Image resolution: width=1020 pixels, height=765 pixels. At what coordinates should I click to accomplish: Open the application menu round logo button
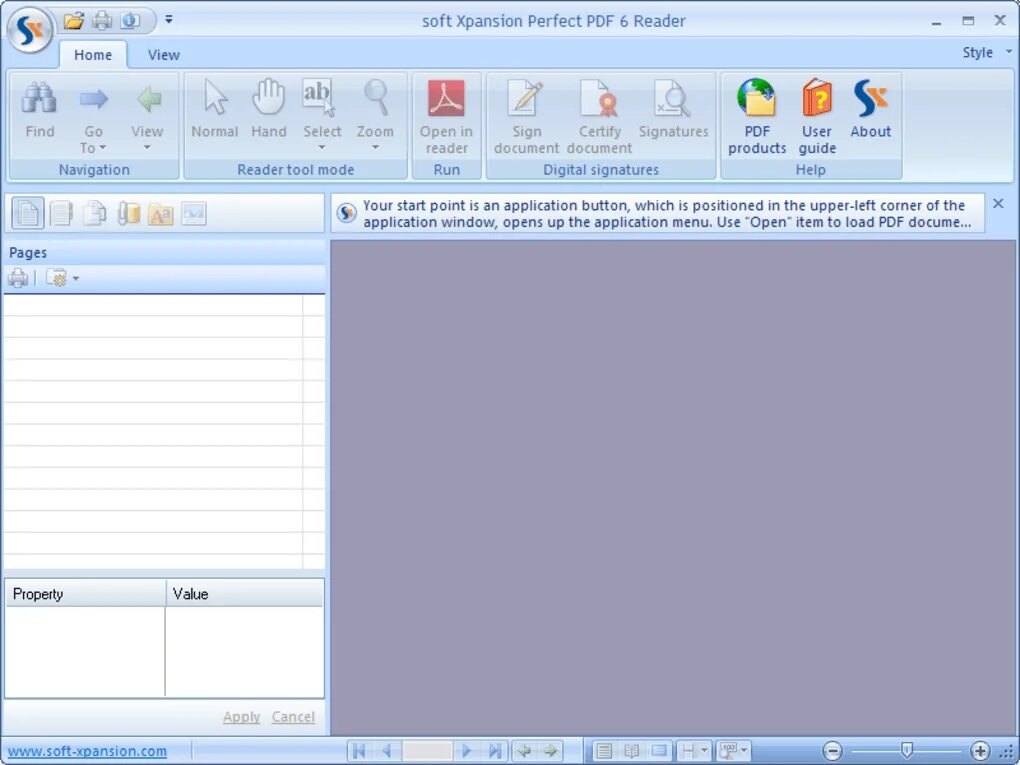(29, 30)
